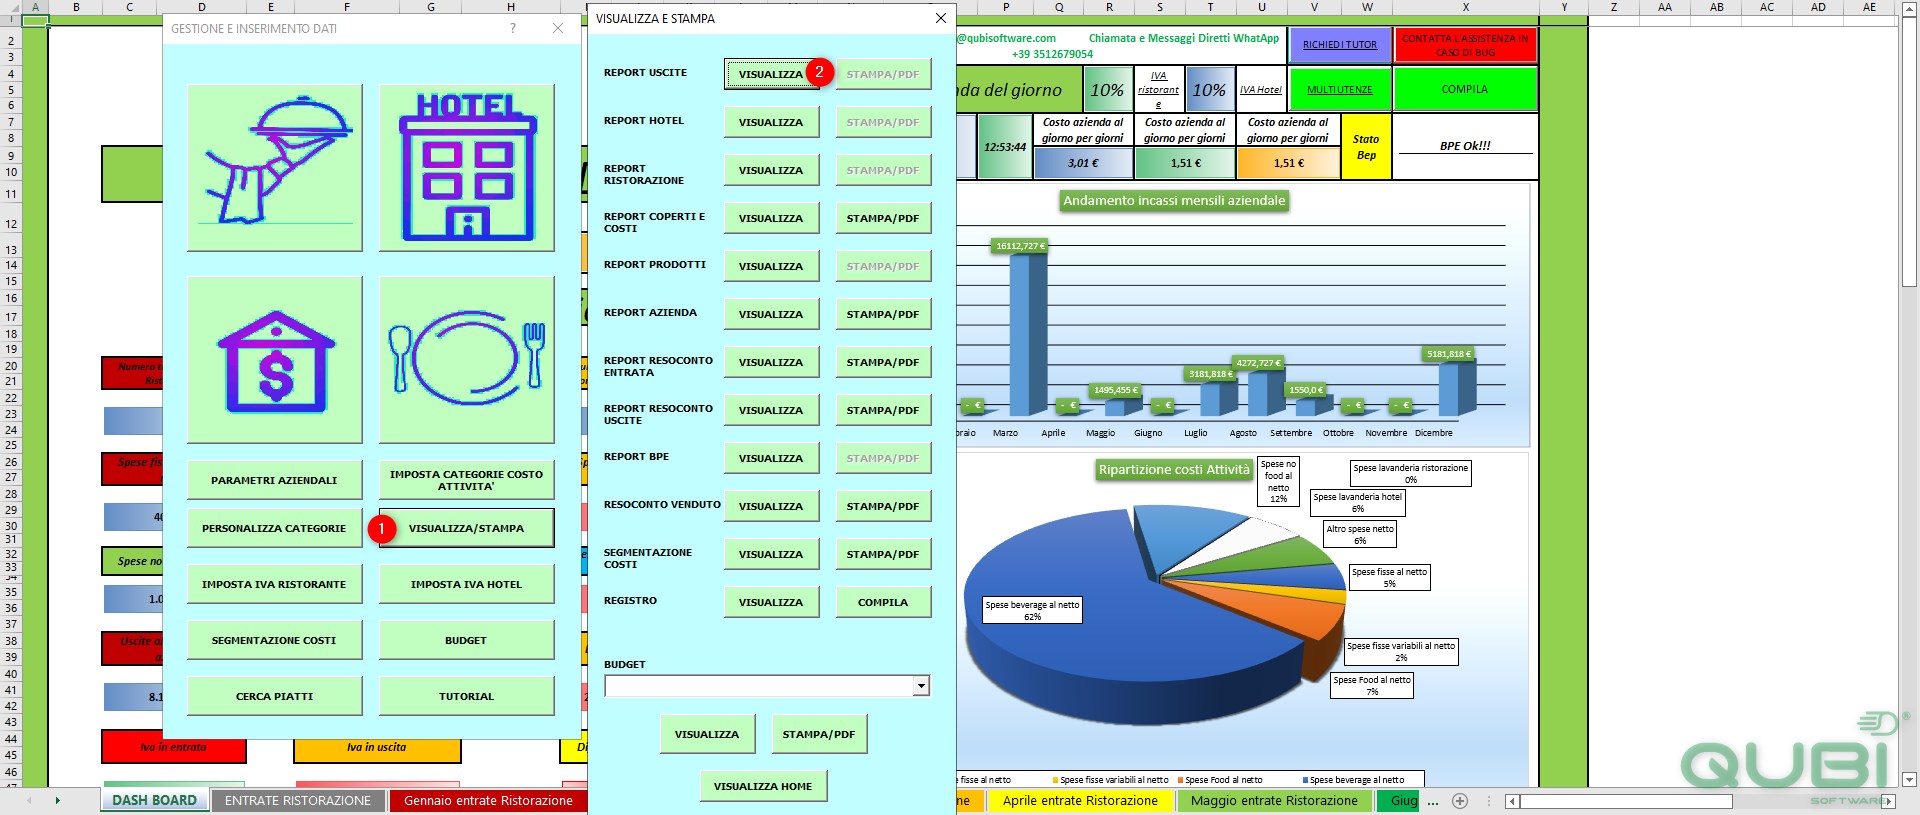Image resolution: width=1920 pixels, height=815 pixels.
Task: Go to next sheet tabs arrow
Action: pos(57,801)
